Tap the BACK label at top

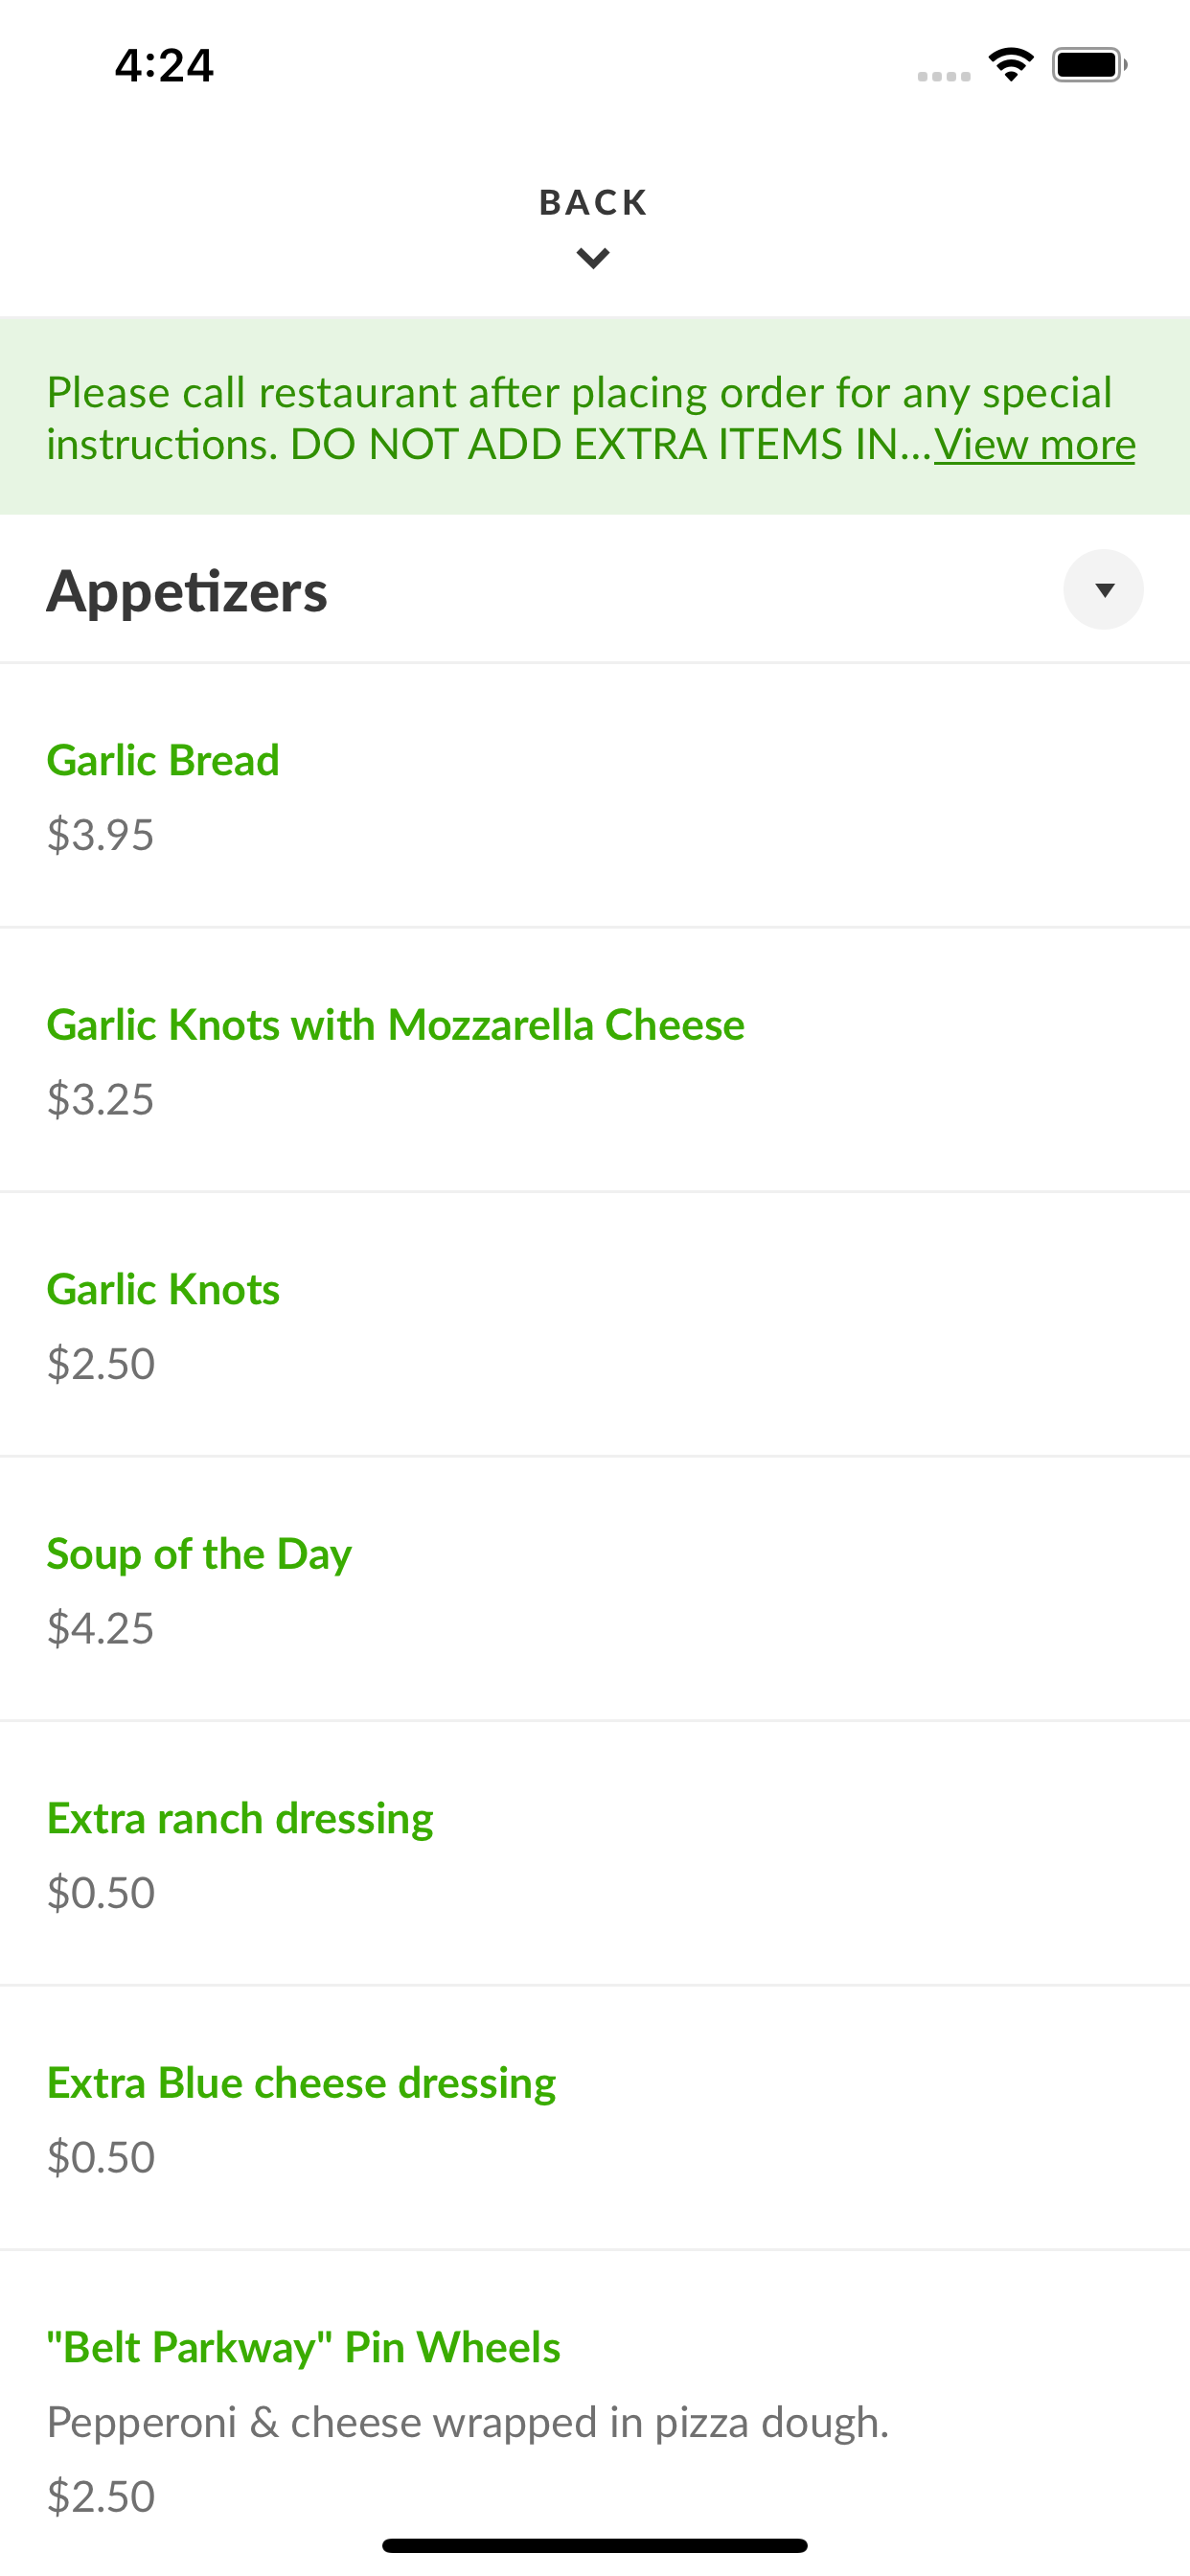click(x=593, y=203)
